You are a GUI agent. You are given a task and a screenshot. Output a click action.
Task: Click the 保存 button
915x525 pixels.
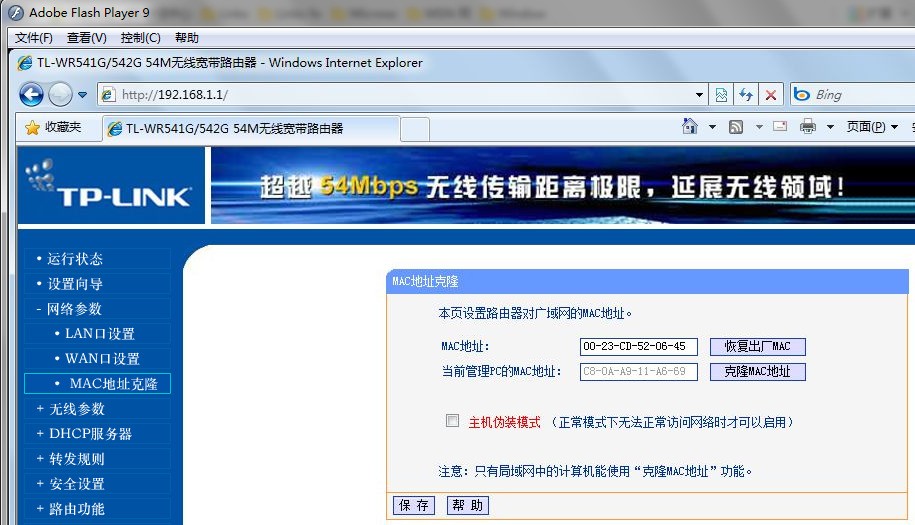point(414,505)
